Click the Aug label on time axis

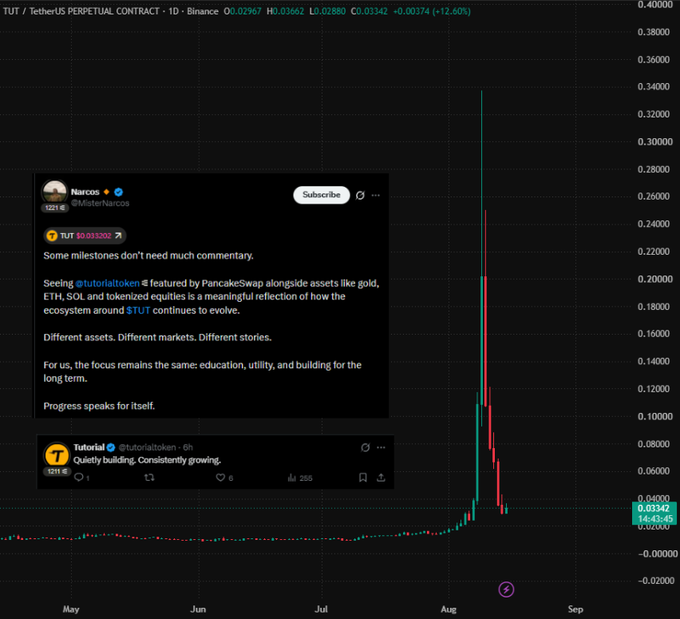pyautogui.click(x=448, y=609)
